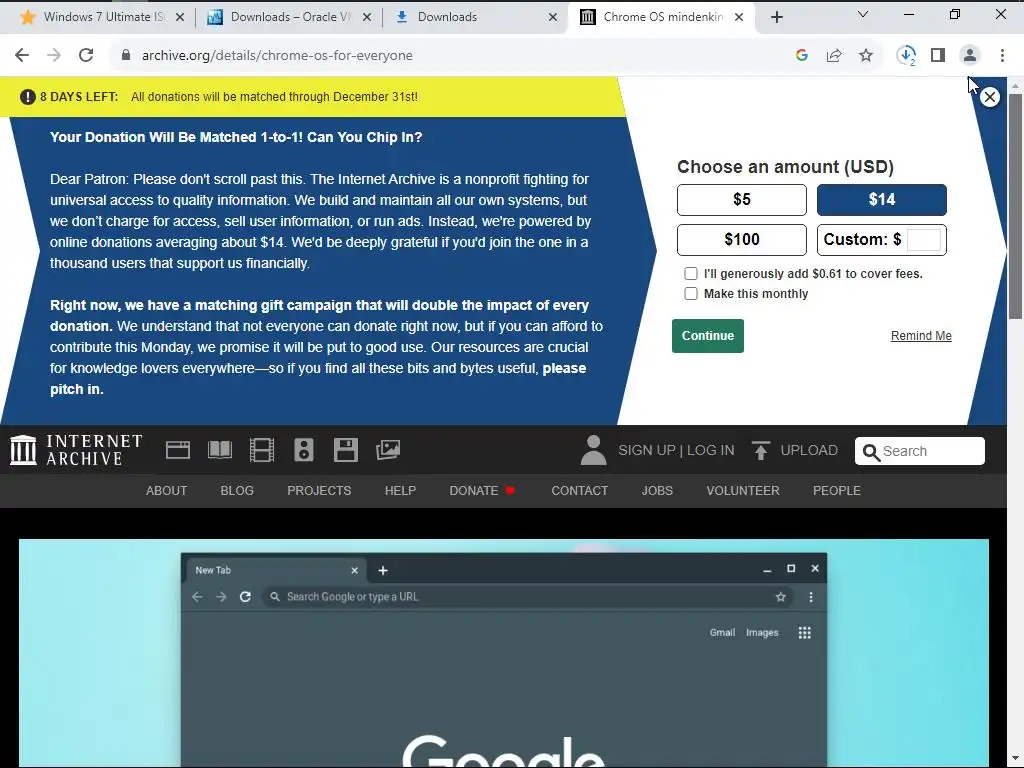
Task: Select the $14 donation amount
Action: [x=882, y=200]
